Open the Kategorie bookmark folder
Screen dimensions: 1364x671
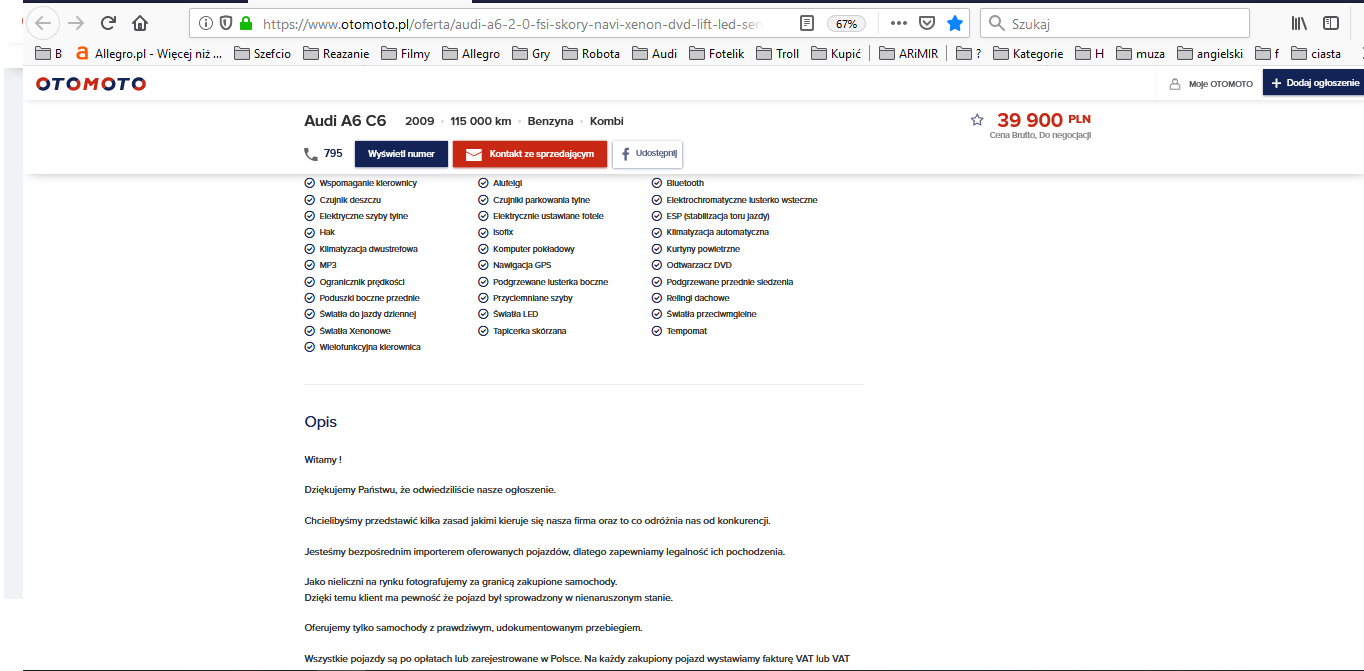[1028, 53]
